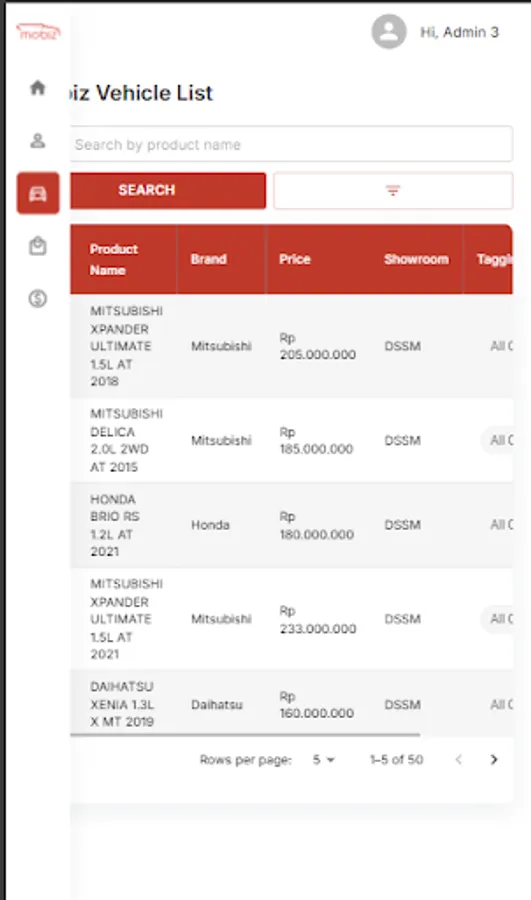This screenshot has width=531, height=900.
Task: Click the Hi, Admin 3 greeting
Action: pyautogui.click(x=459, y=32)
